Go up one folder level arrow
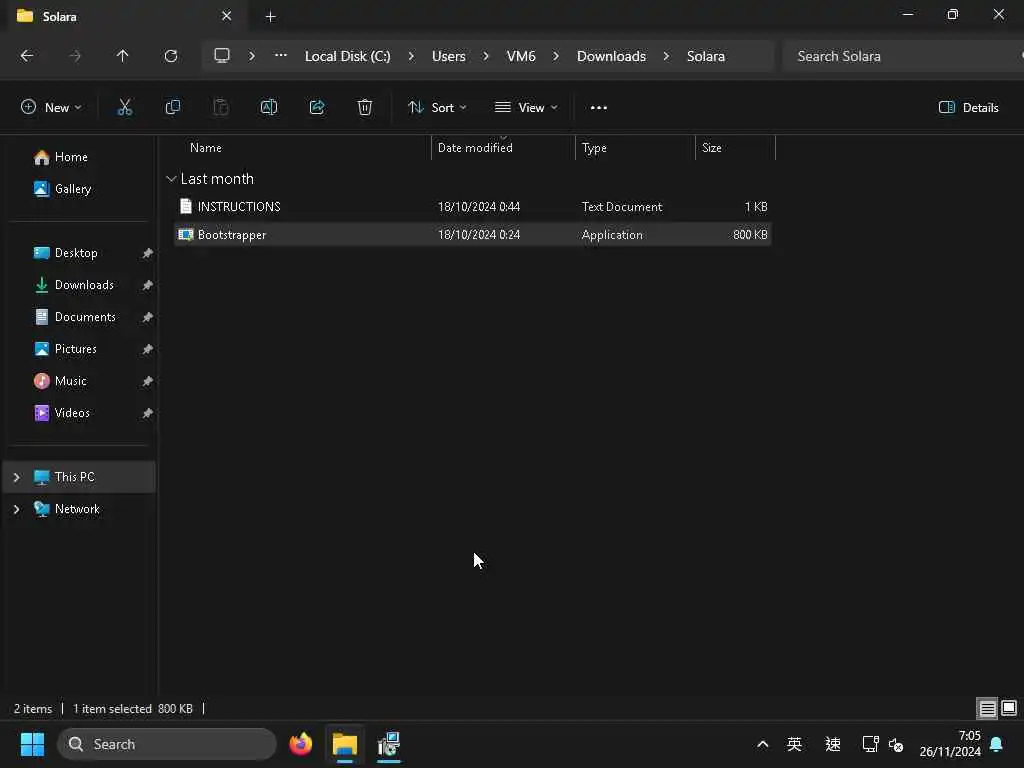1024x768 pixels. (x=122, y=56)
